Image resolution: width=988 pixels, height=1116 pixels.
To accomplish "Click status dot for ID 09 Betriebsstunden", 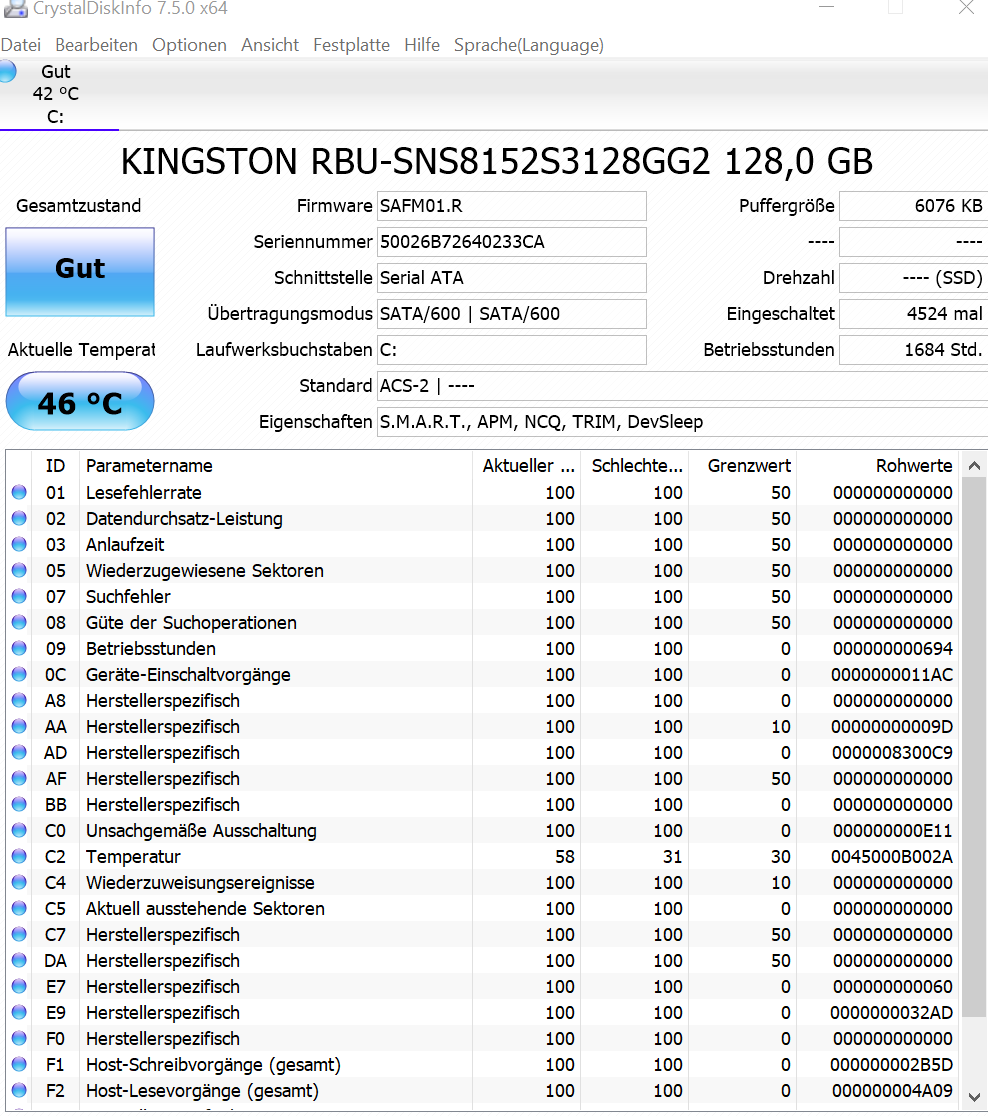I will [x=19, y=648].
